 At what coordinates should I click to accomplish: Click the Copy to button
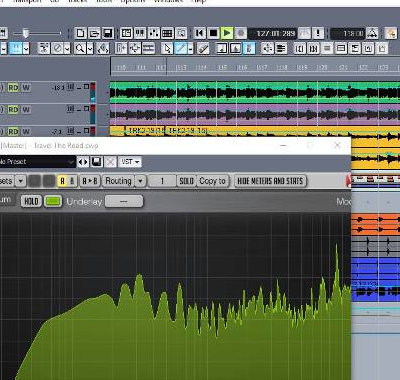(212, 181)
